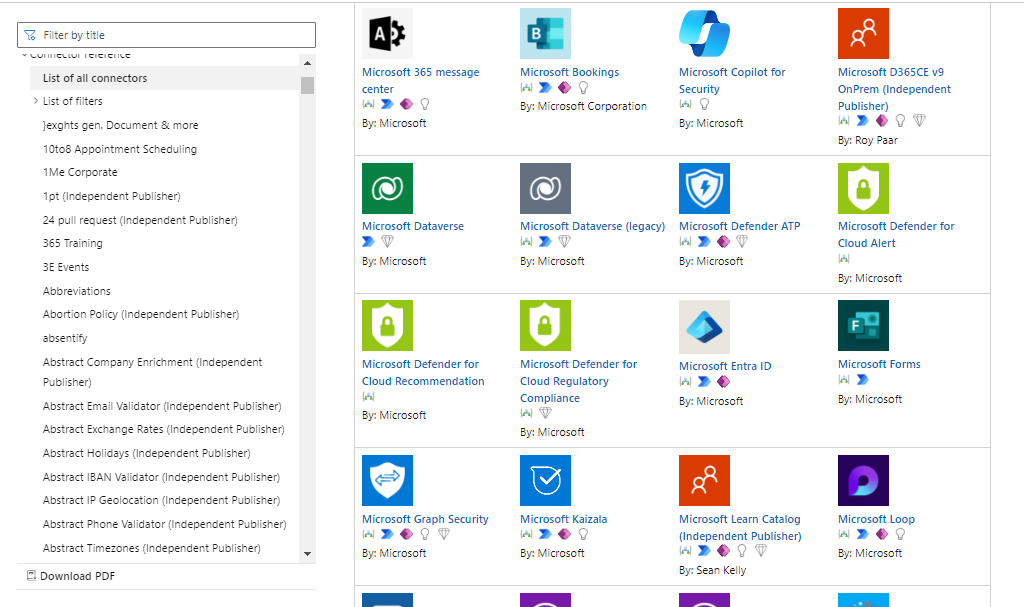This screenshot has height=607, width=1024.
Task: Open 1Me Corporate in the sidebar
Action: (x=80, y=172)
